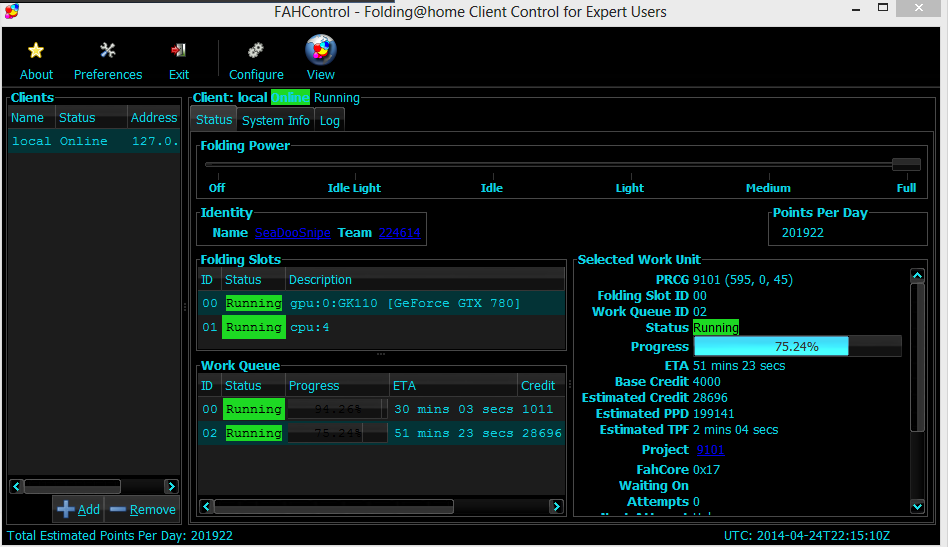Click Estimated Credit value 28696 in Selected Work Unit
Viewport: 948px width, 547px height.
710,398
